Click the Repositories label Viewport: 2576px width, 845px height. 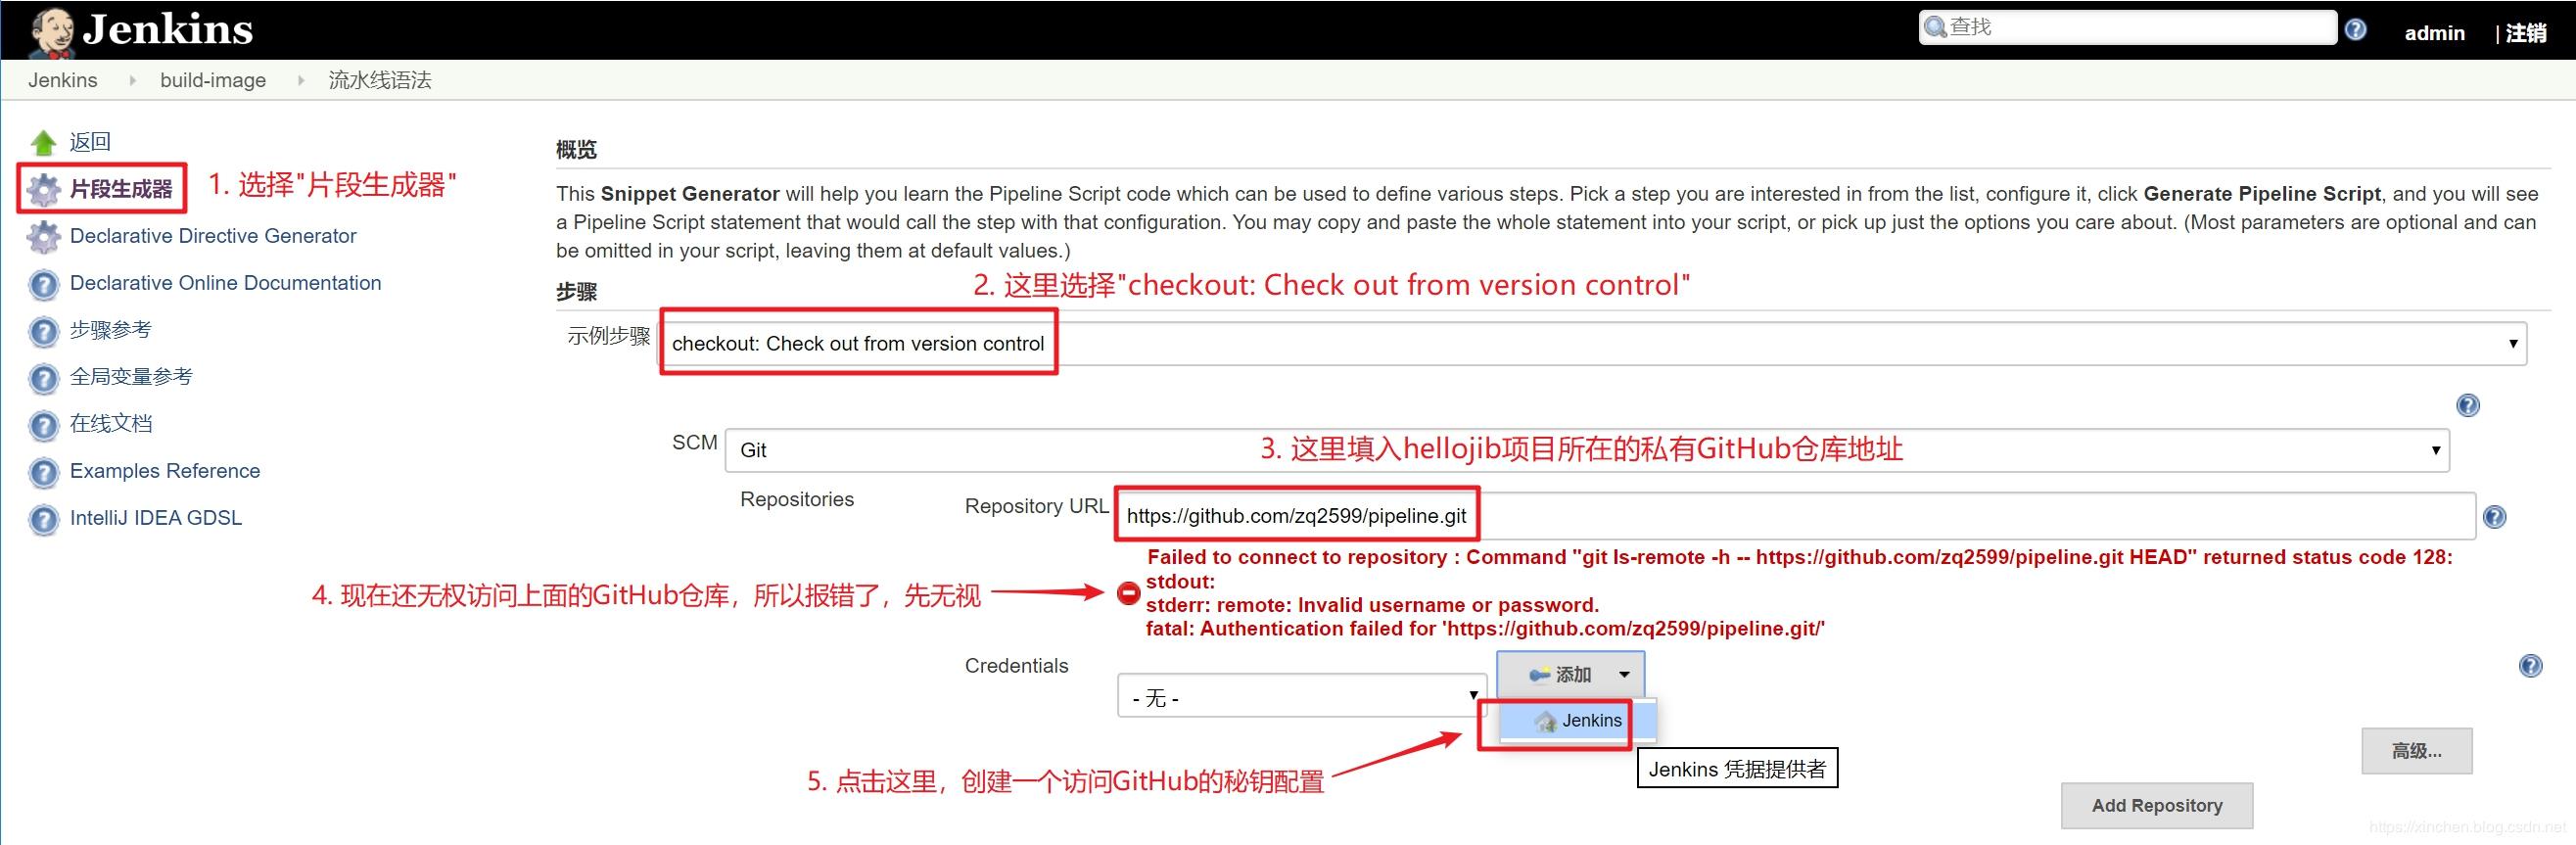pos(797,499)
